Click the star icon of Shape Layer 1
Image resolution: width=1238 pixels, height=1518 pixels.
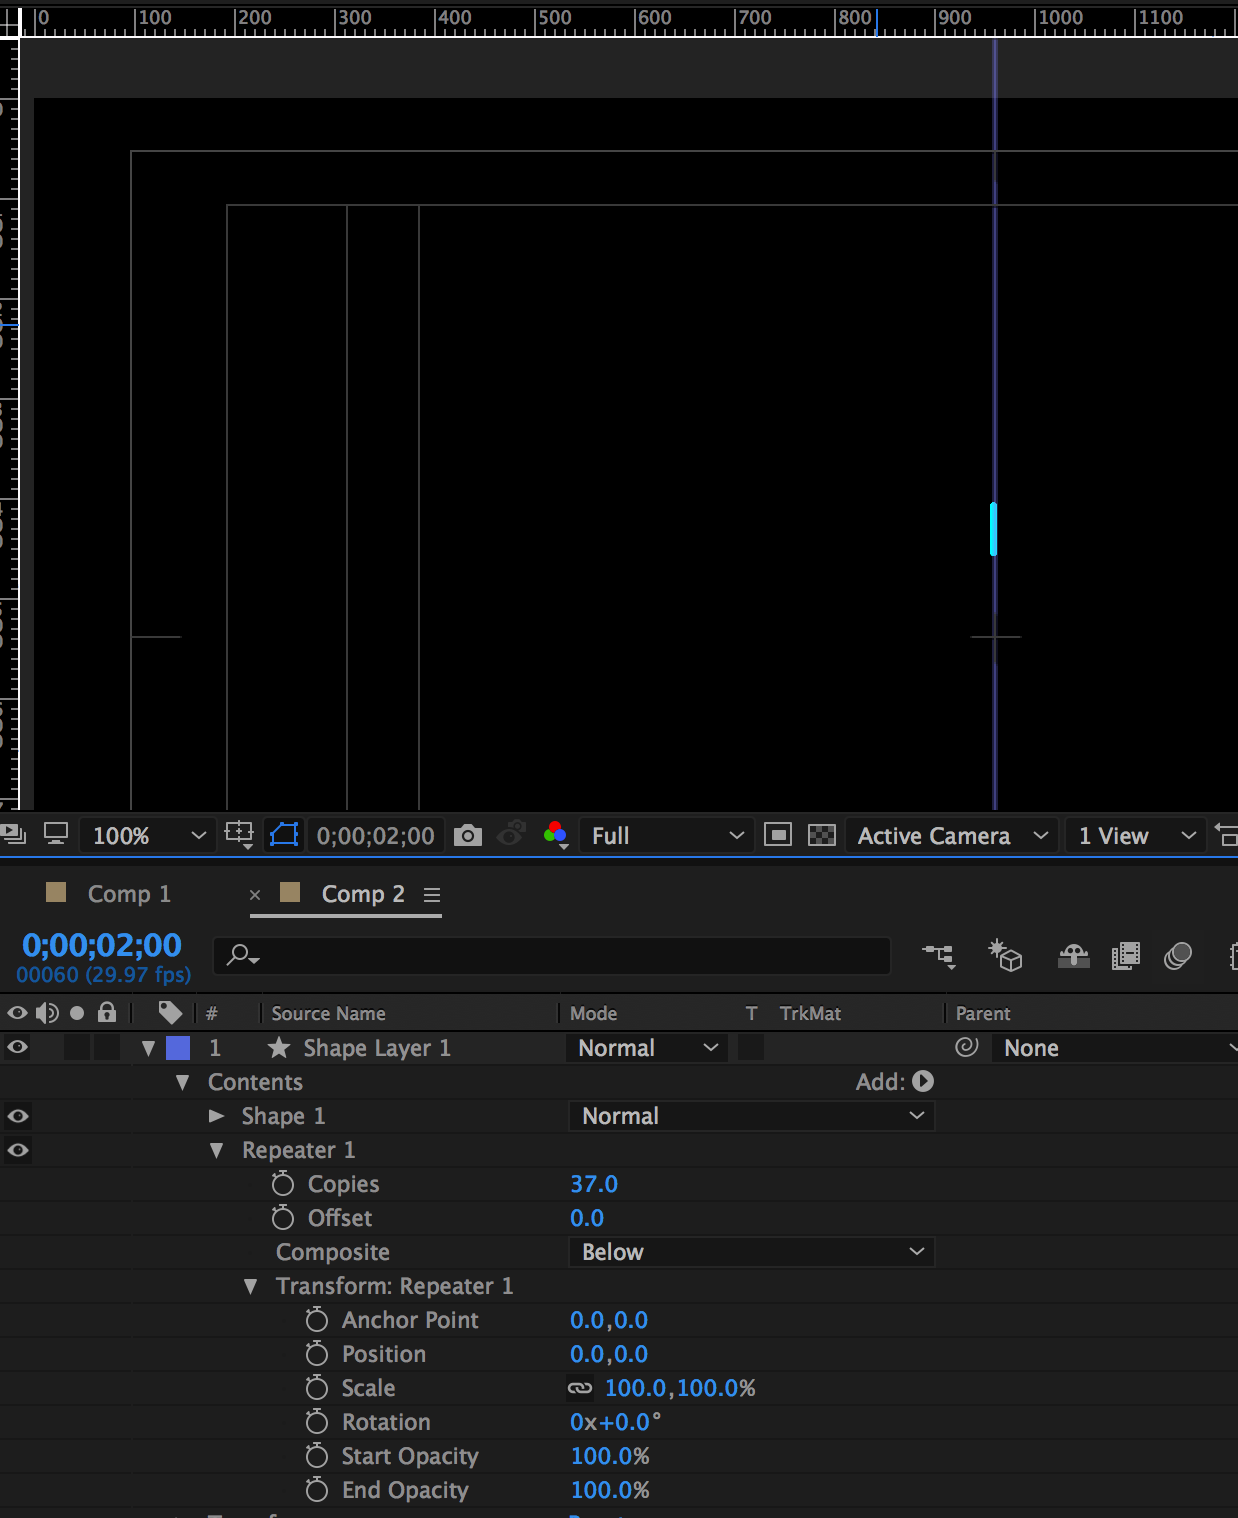[x=279, y=1047]
